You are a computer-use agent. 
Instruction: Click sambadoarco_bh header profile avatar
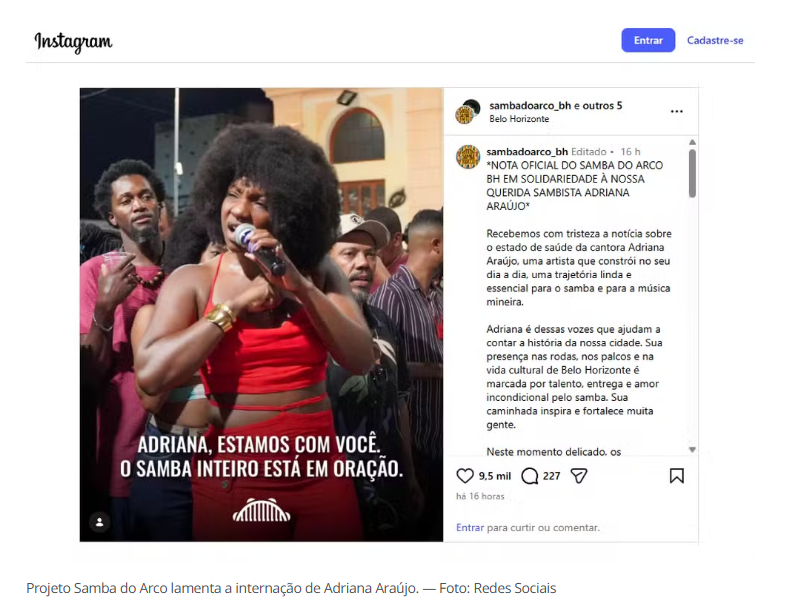click(467, 112)
